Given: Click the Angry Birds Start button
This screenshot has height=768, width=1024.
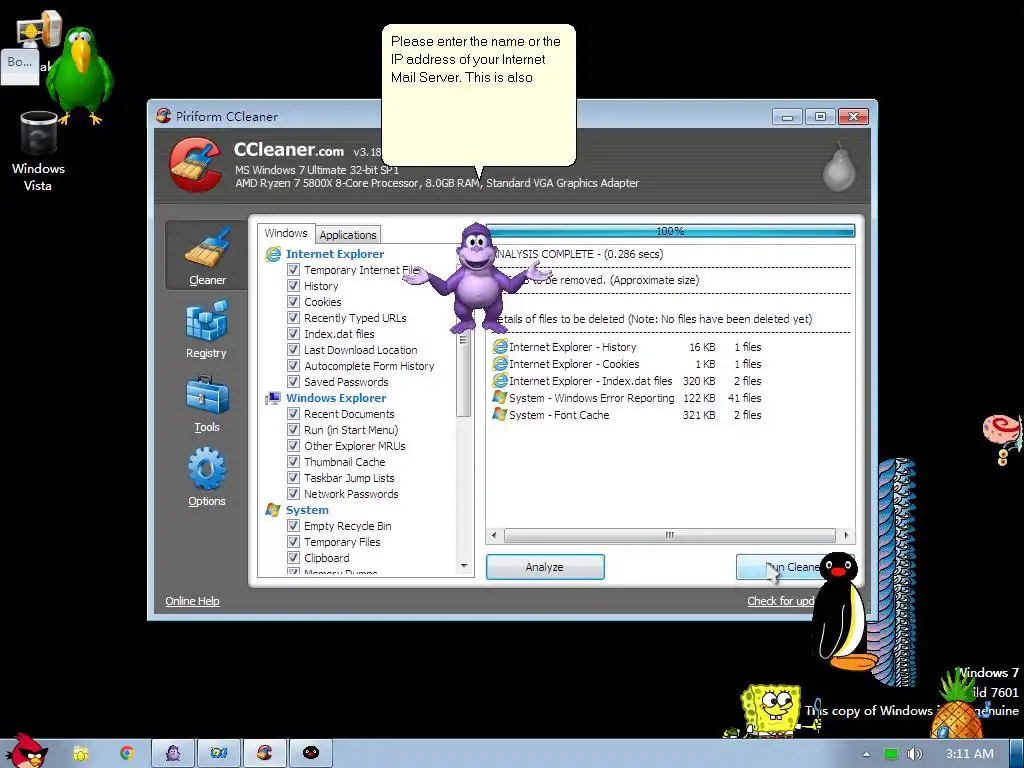Looking at the screenshot, I should coord(25,751).
